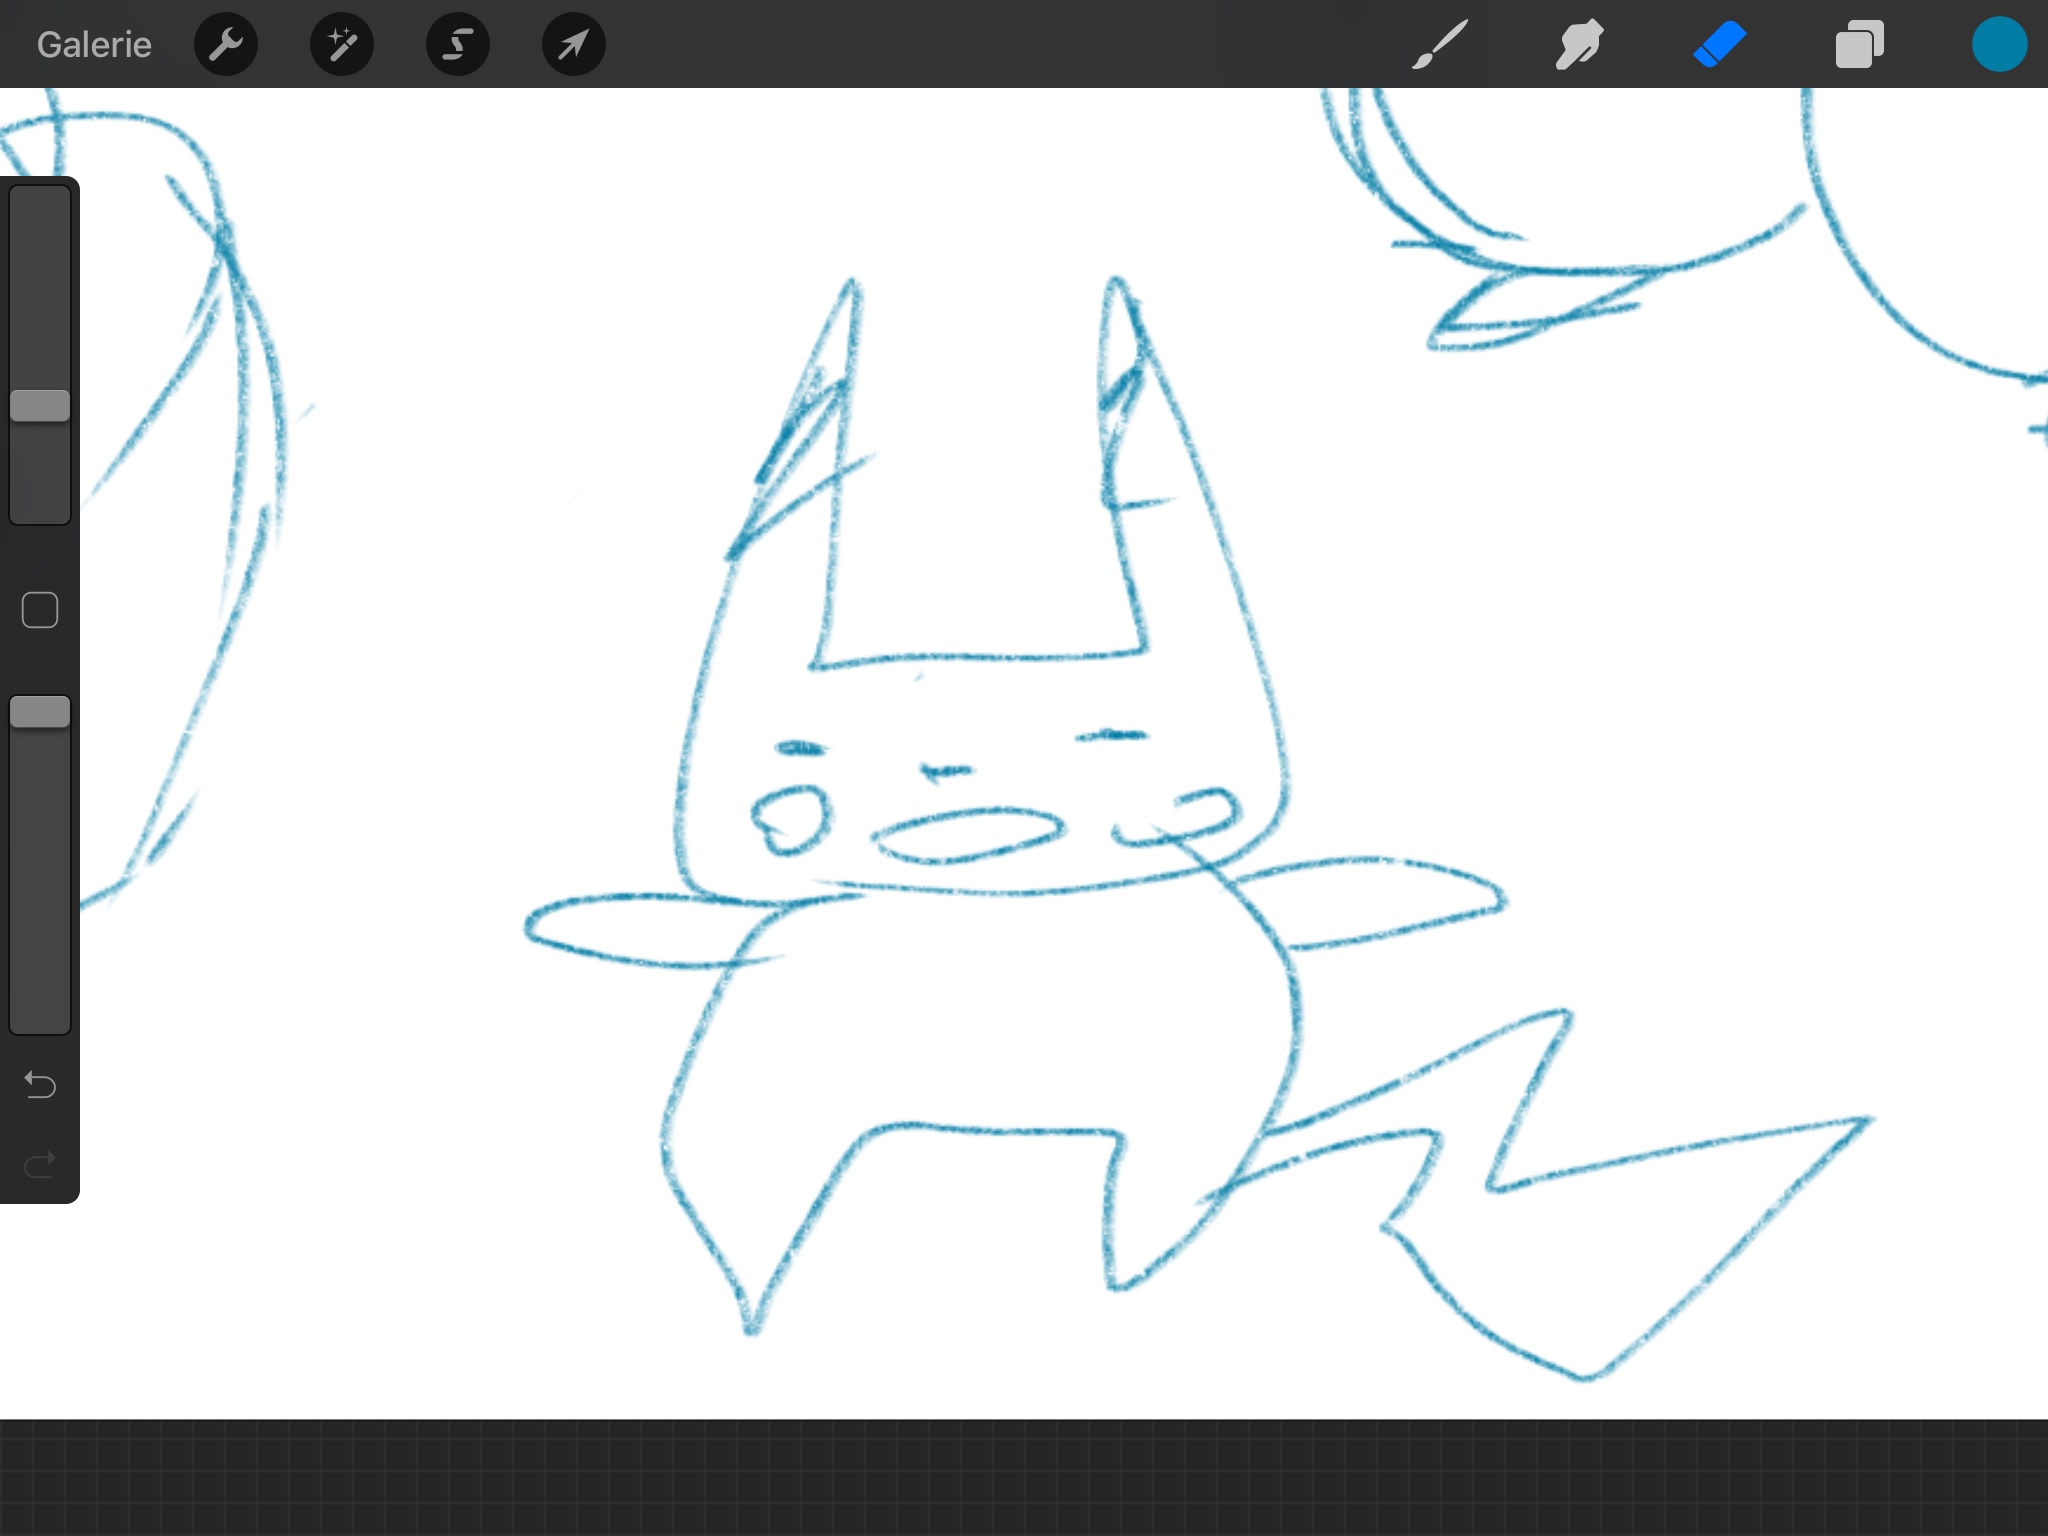Activate the Transform arrow tool
Screen dimensions: 2048x1536
574,44
